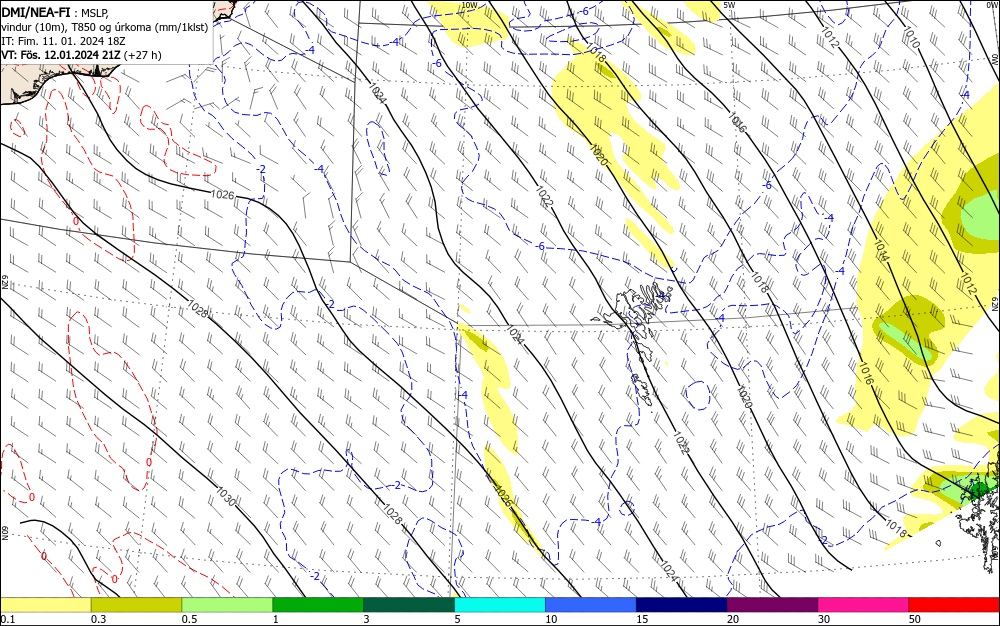
Task: Select the green 1–3 legend swatch
Action: pyautogui.click(x=318, y=605)
